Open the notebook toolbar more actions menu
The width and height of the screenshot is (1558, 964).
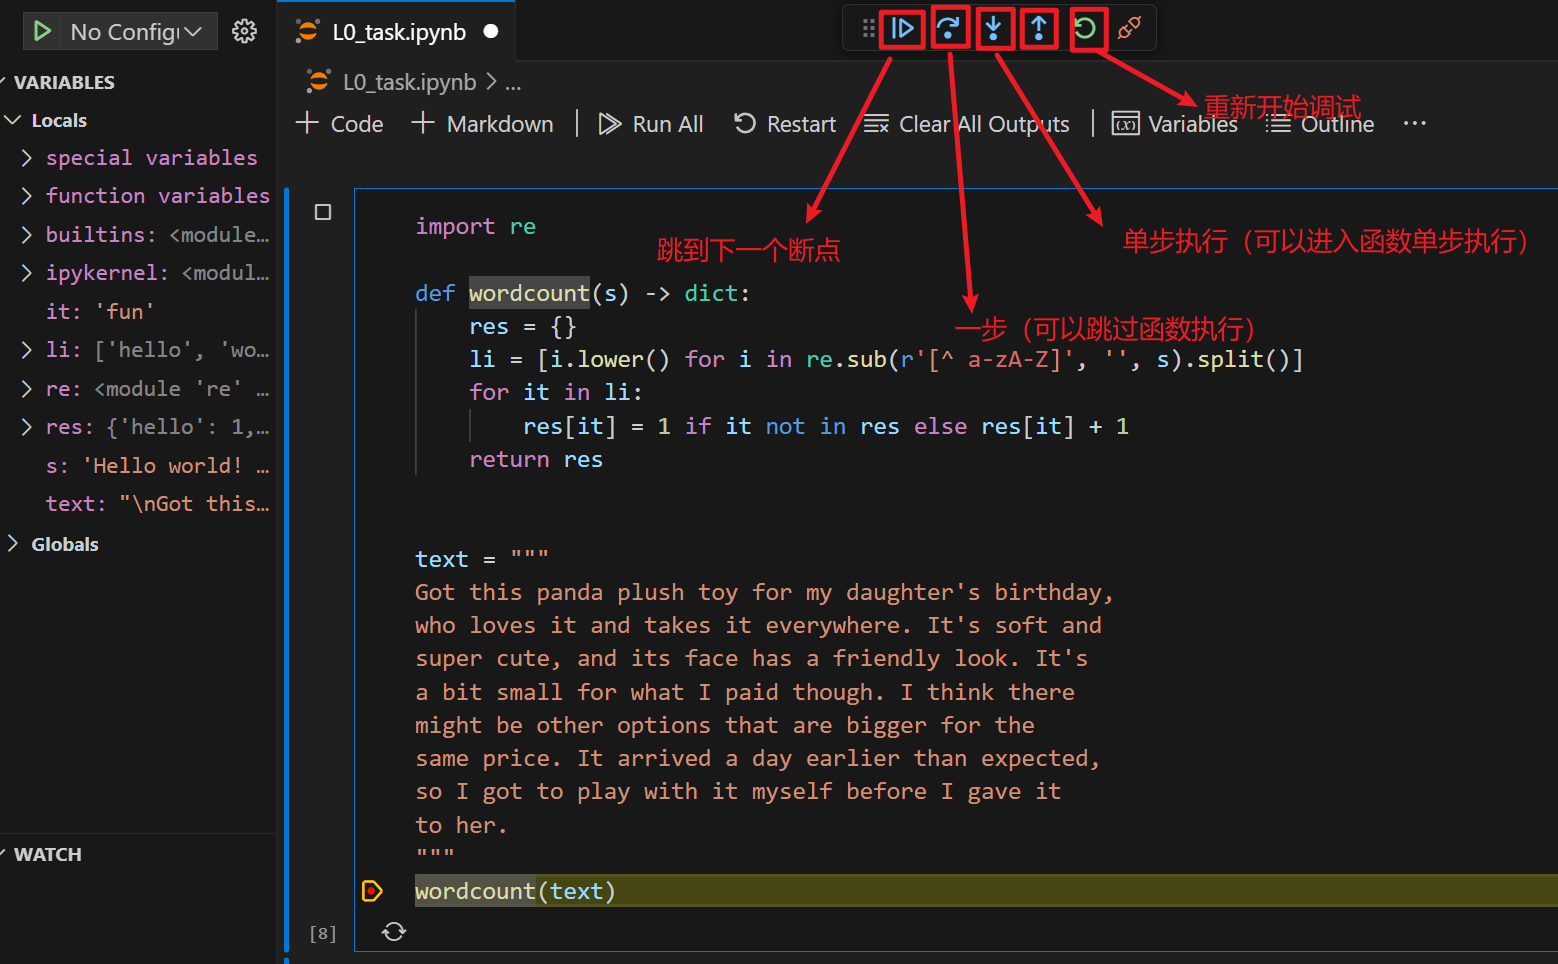(x=1414, y=124)
